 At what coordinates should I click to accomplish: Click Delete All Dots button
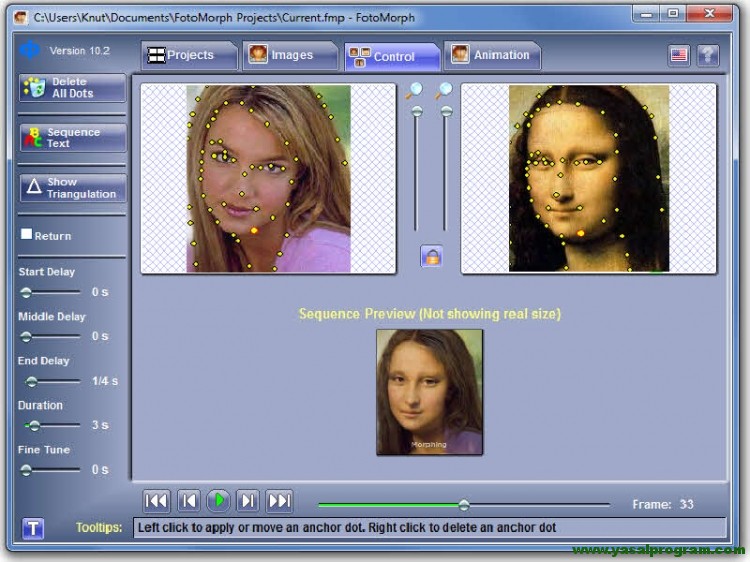[73, 88]
